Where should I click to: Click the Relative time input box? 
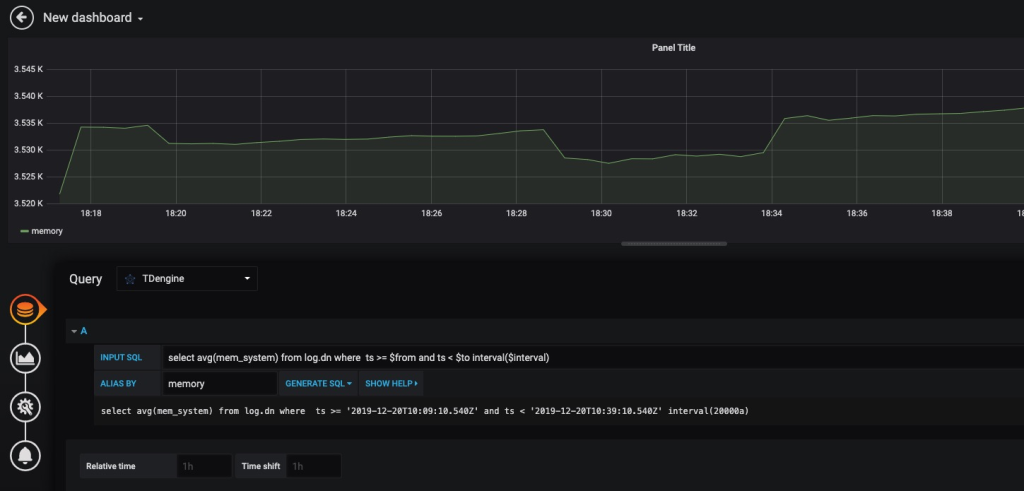pyautogui.click(x=203, y=466)
